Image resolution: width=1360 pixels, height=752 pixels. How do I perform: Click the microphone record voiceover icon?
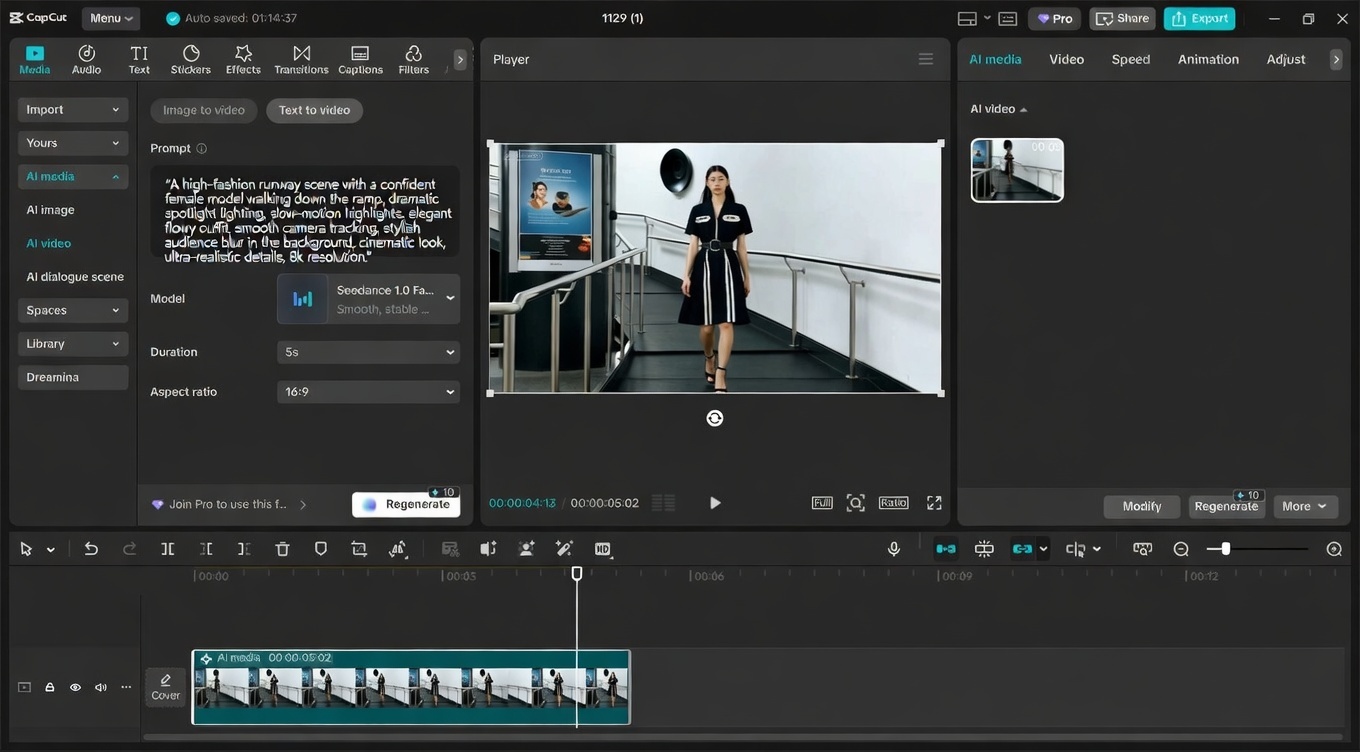(894, 549)
